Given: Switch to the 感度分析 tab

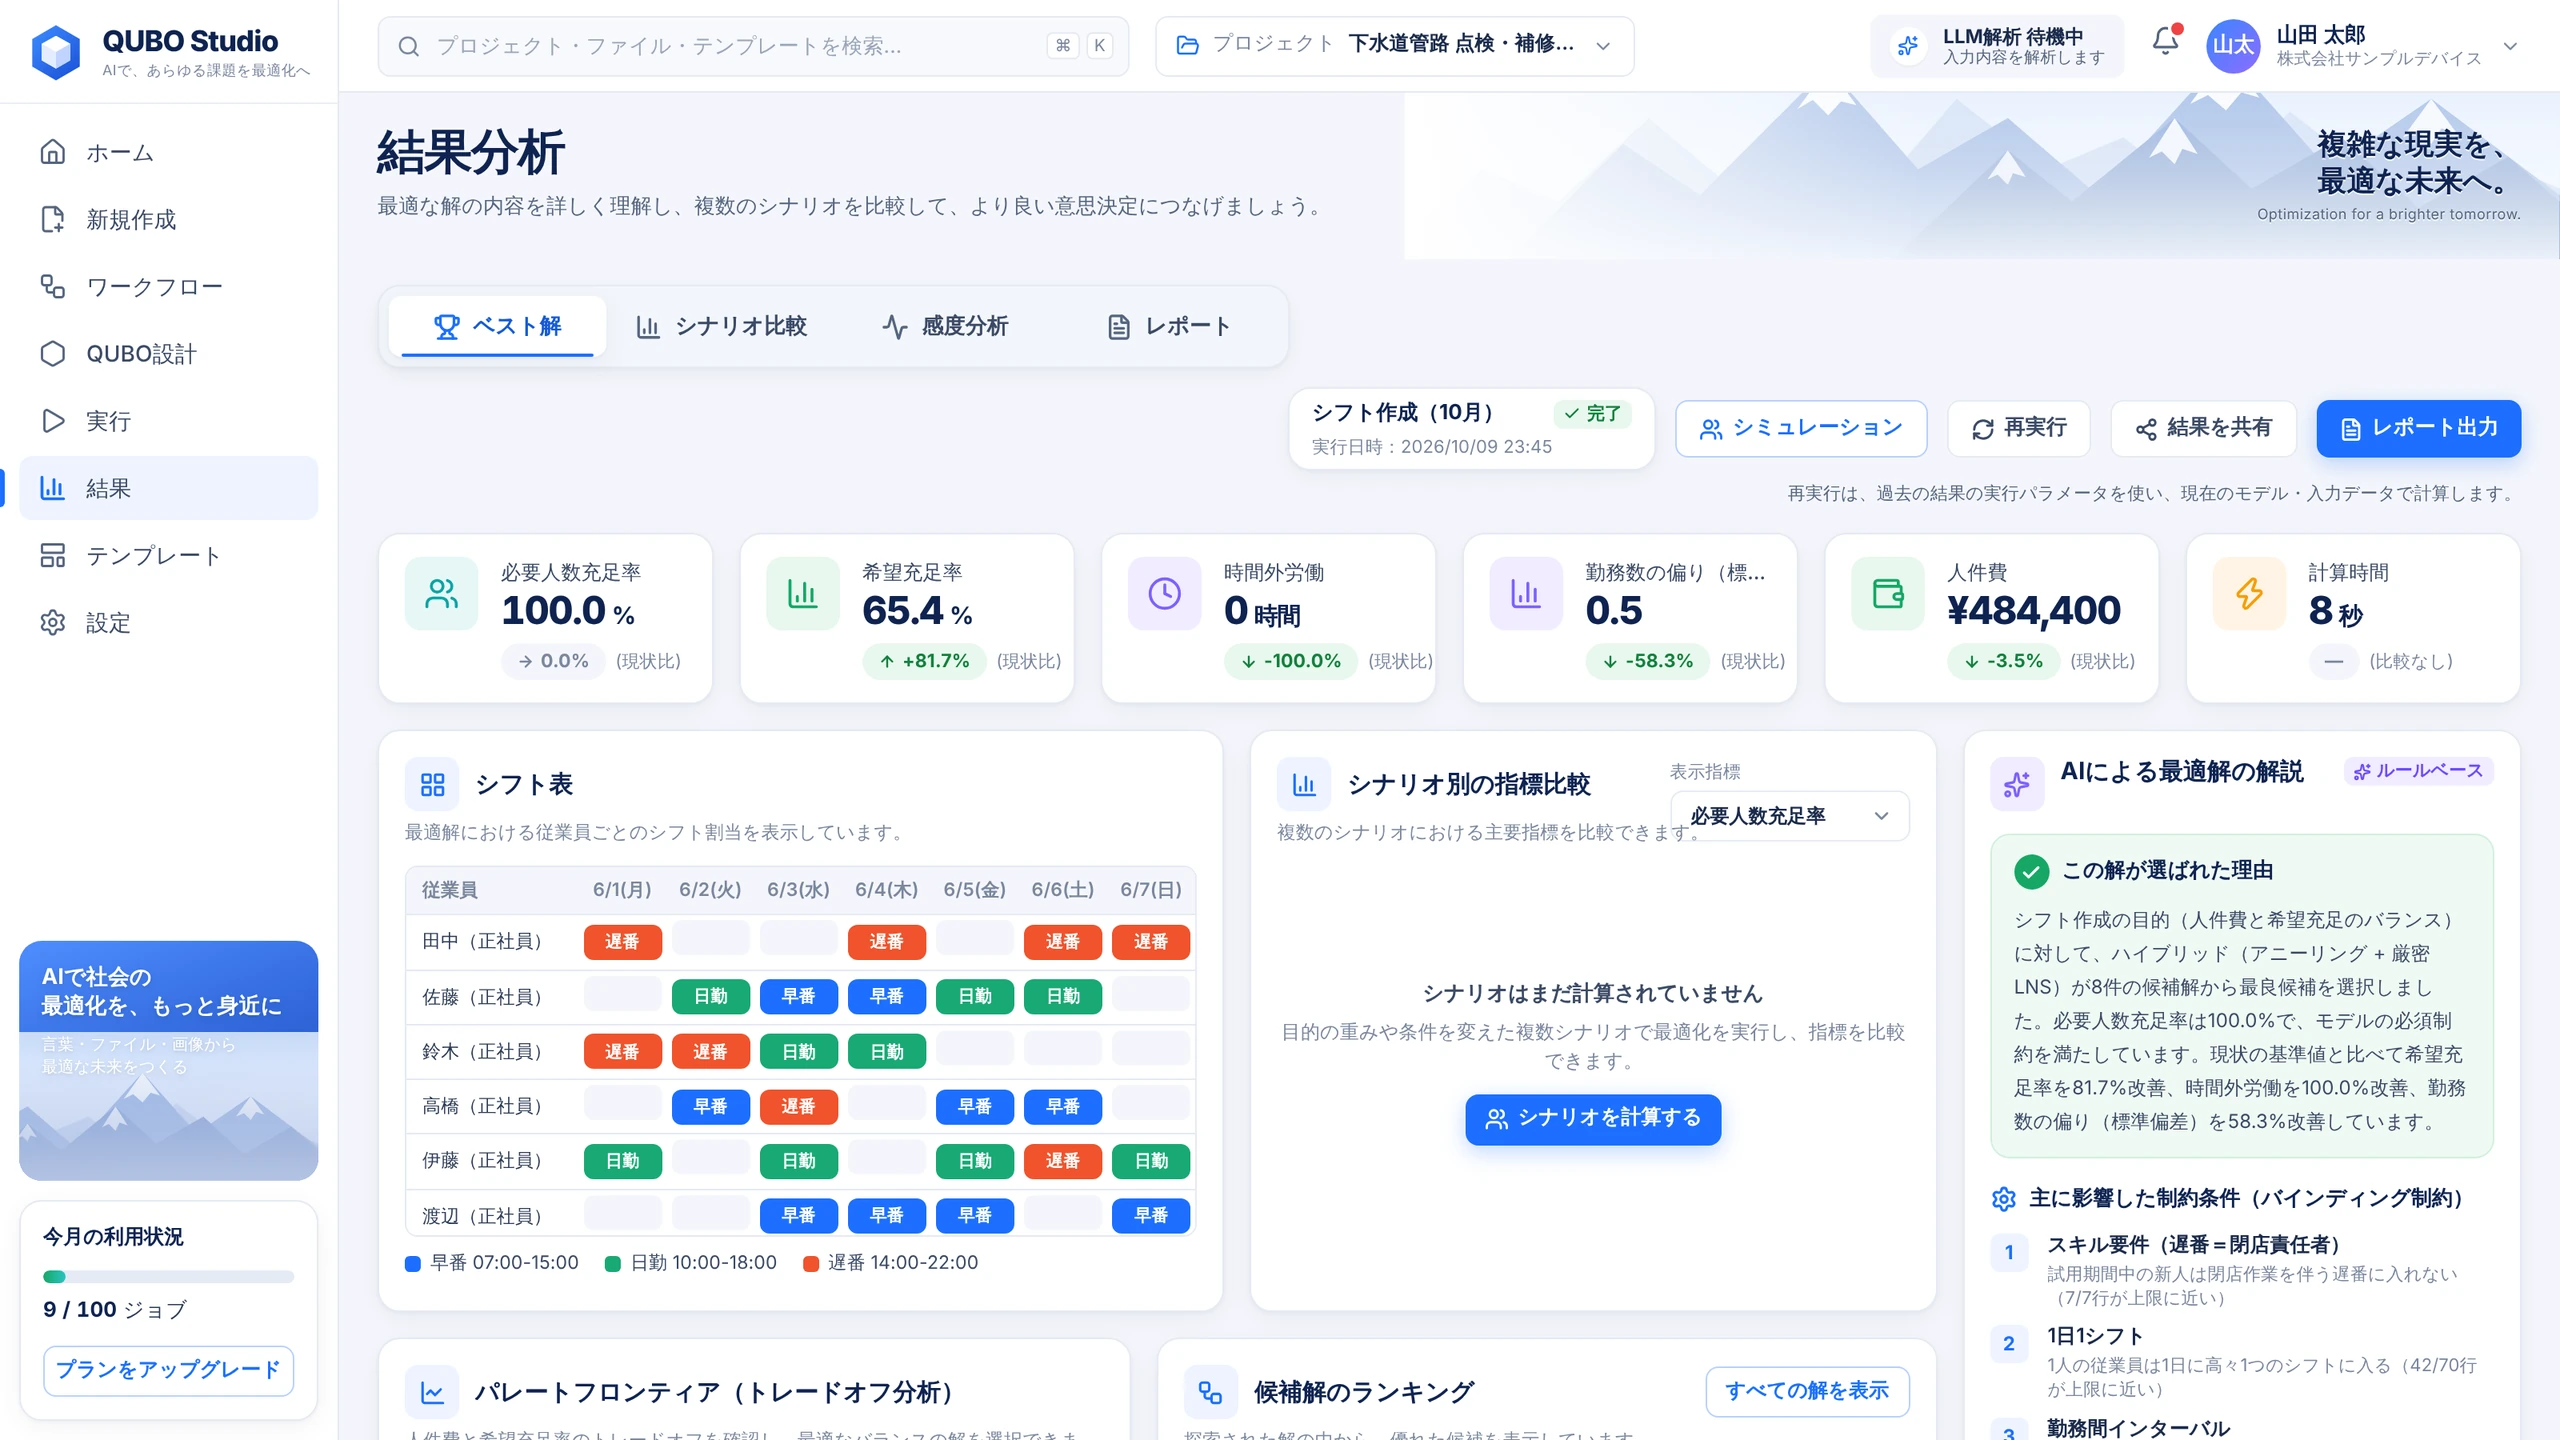Looking at the screenshot, I should pyautogui.click(x=946, y=326).
